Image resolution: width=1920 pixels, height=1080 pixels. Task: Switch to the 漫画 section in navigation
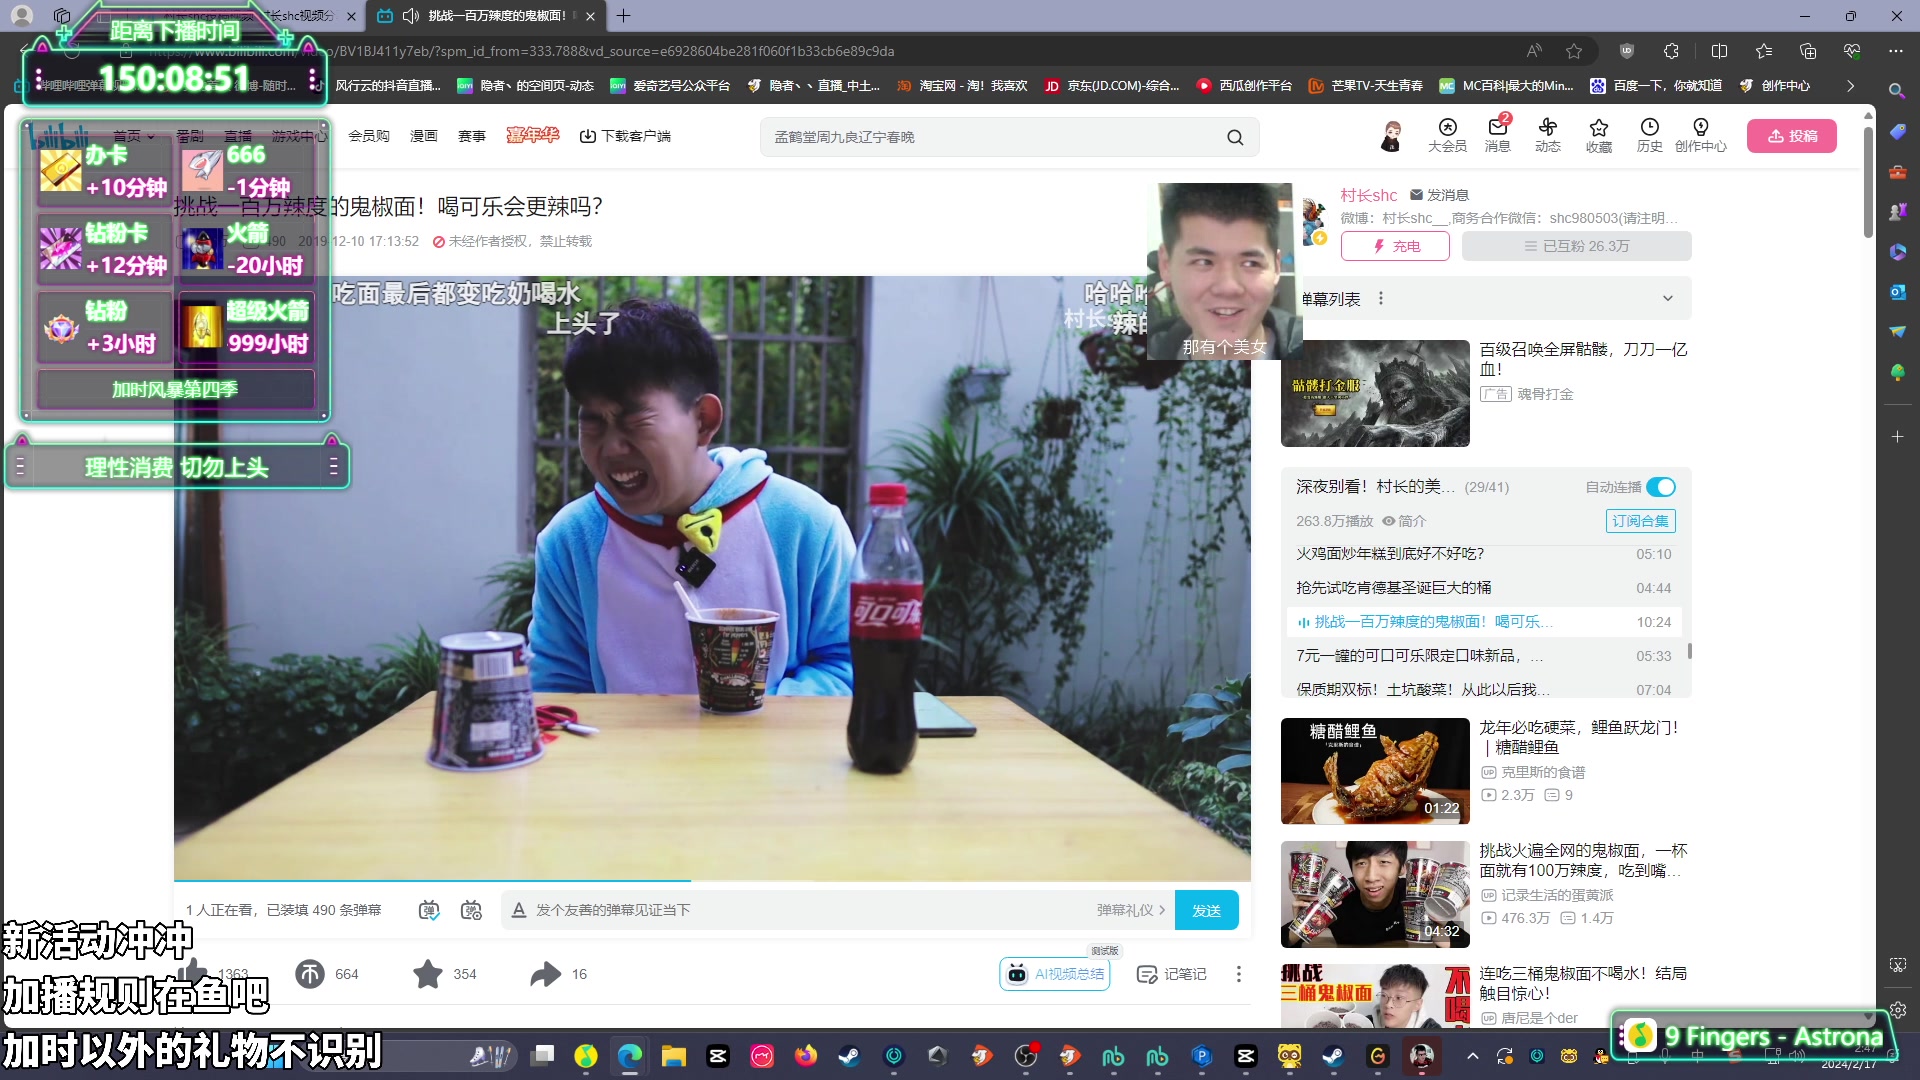click(424, 136)
